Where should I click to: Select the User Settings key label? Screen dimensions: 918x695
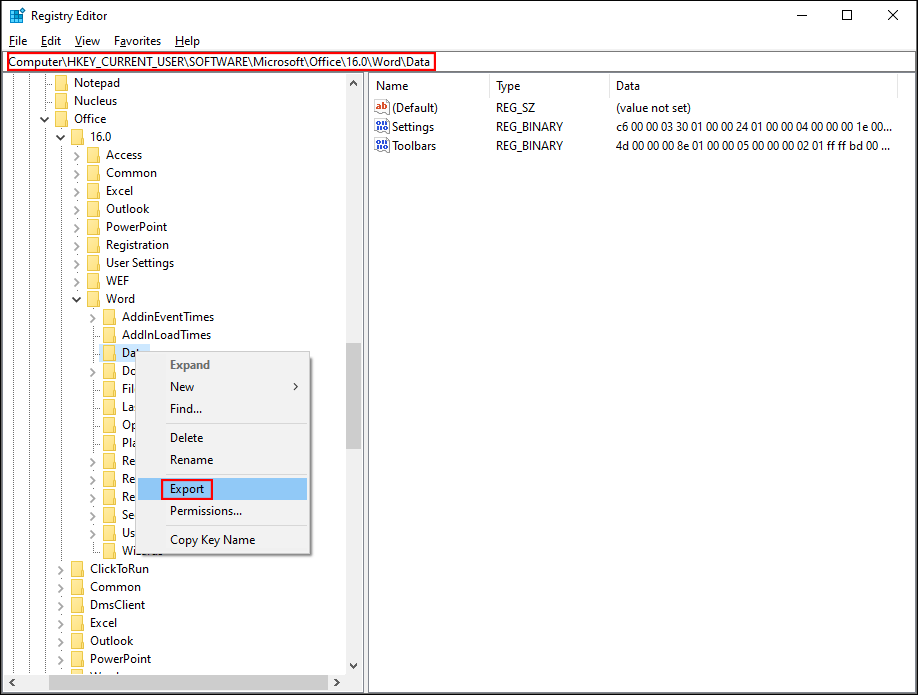[140, 263]
